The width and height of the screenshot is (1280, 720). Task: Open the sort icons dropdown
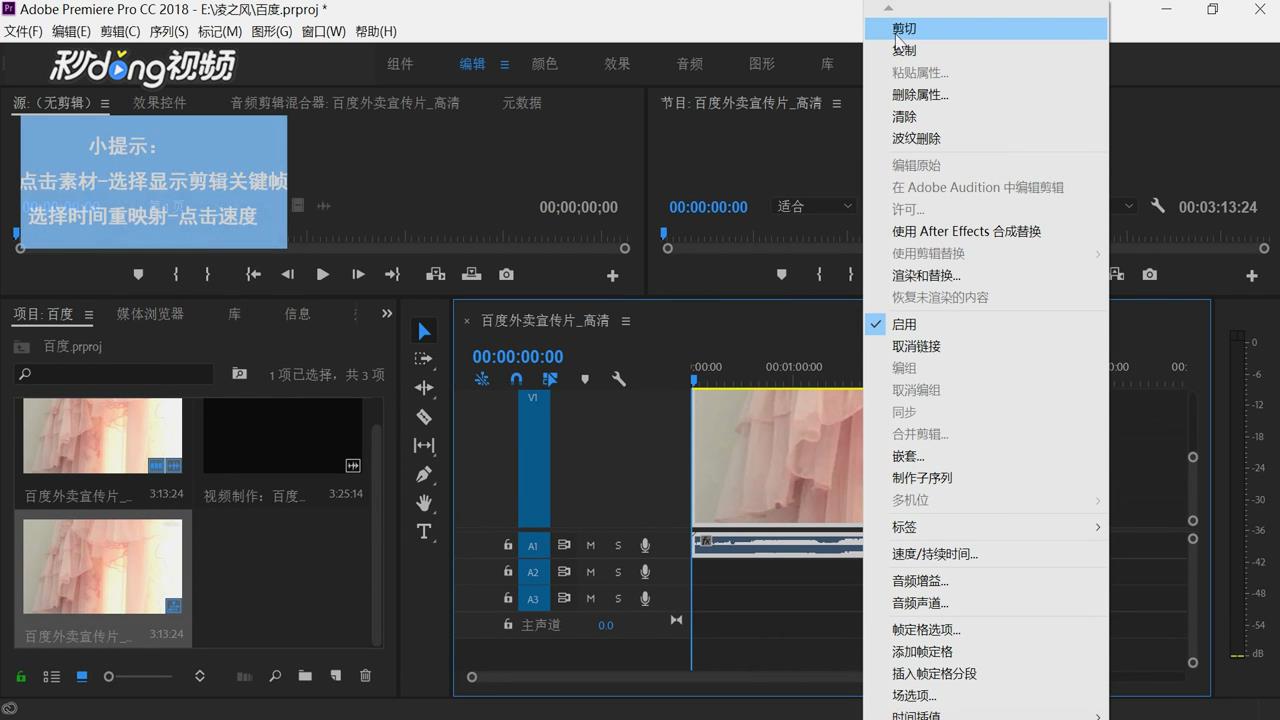coord(199,676)
